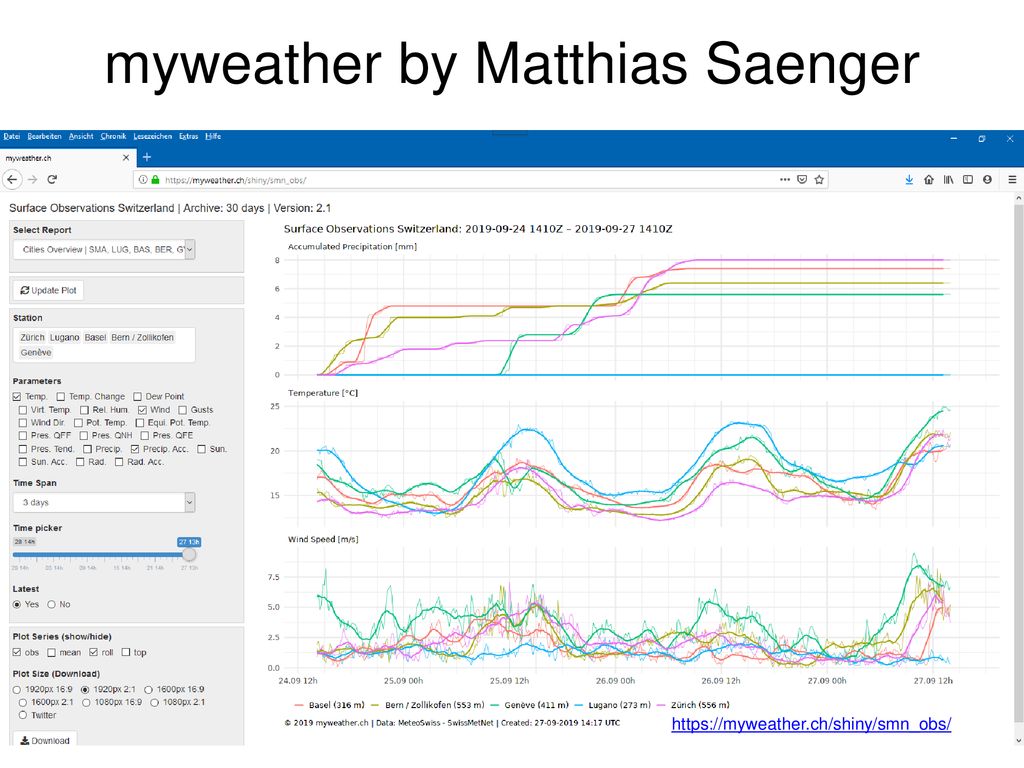
Task: Enable the Temp. Change checkbox
Action: pos(61,396)
